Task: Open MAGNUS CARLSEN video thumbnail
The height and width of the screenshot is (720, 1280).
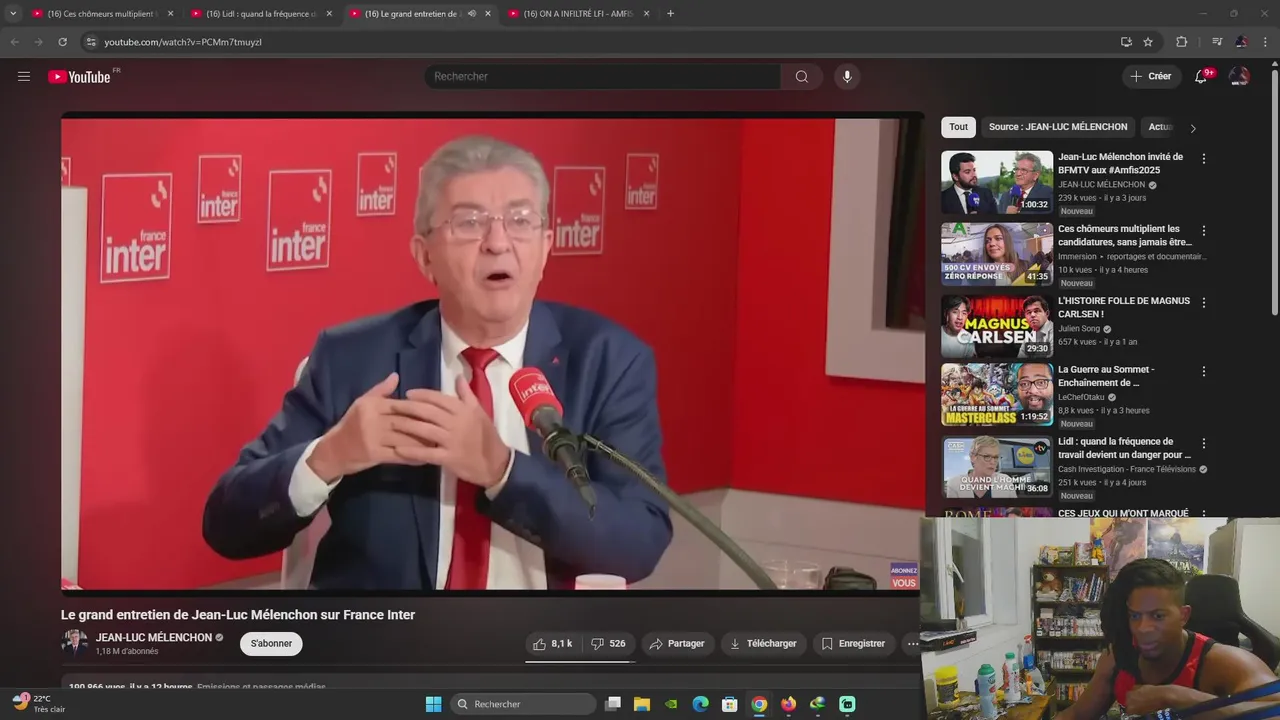Action: [997, 326]
